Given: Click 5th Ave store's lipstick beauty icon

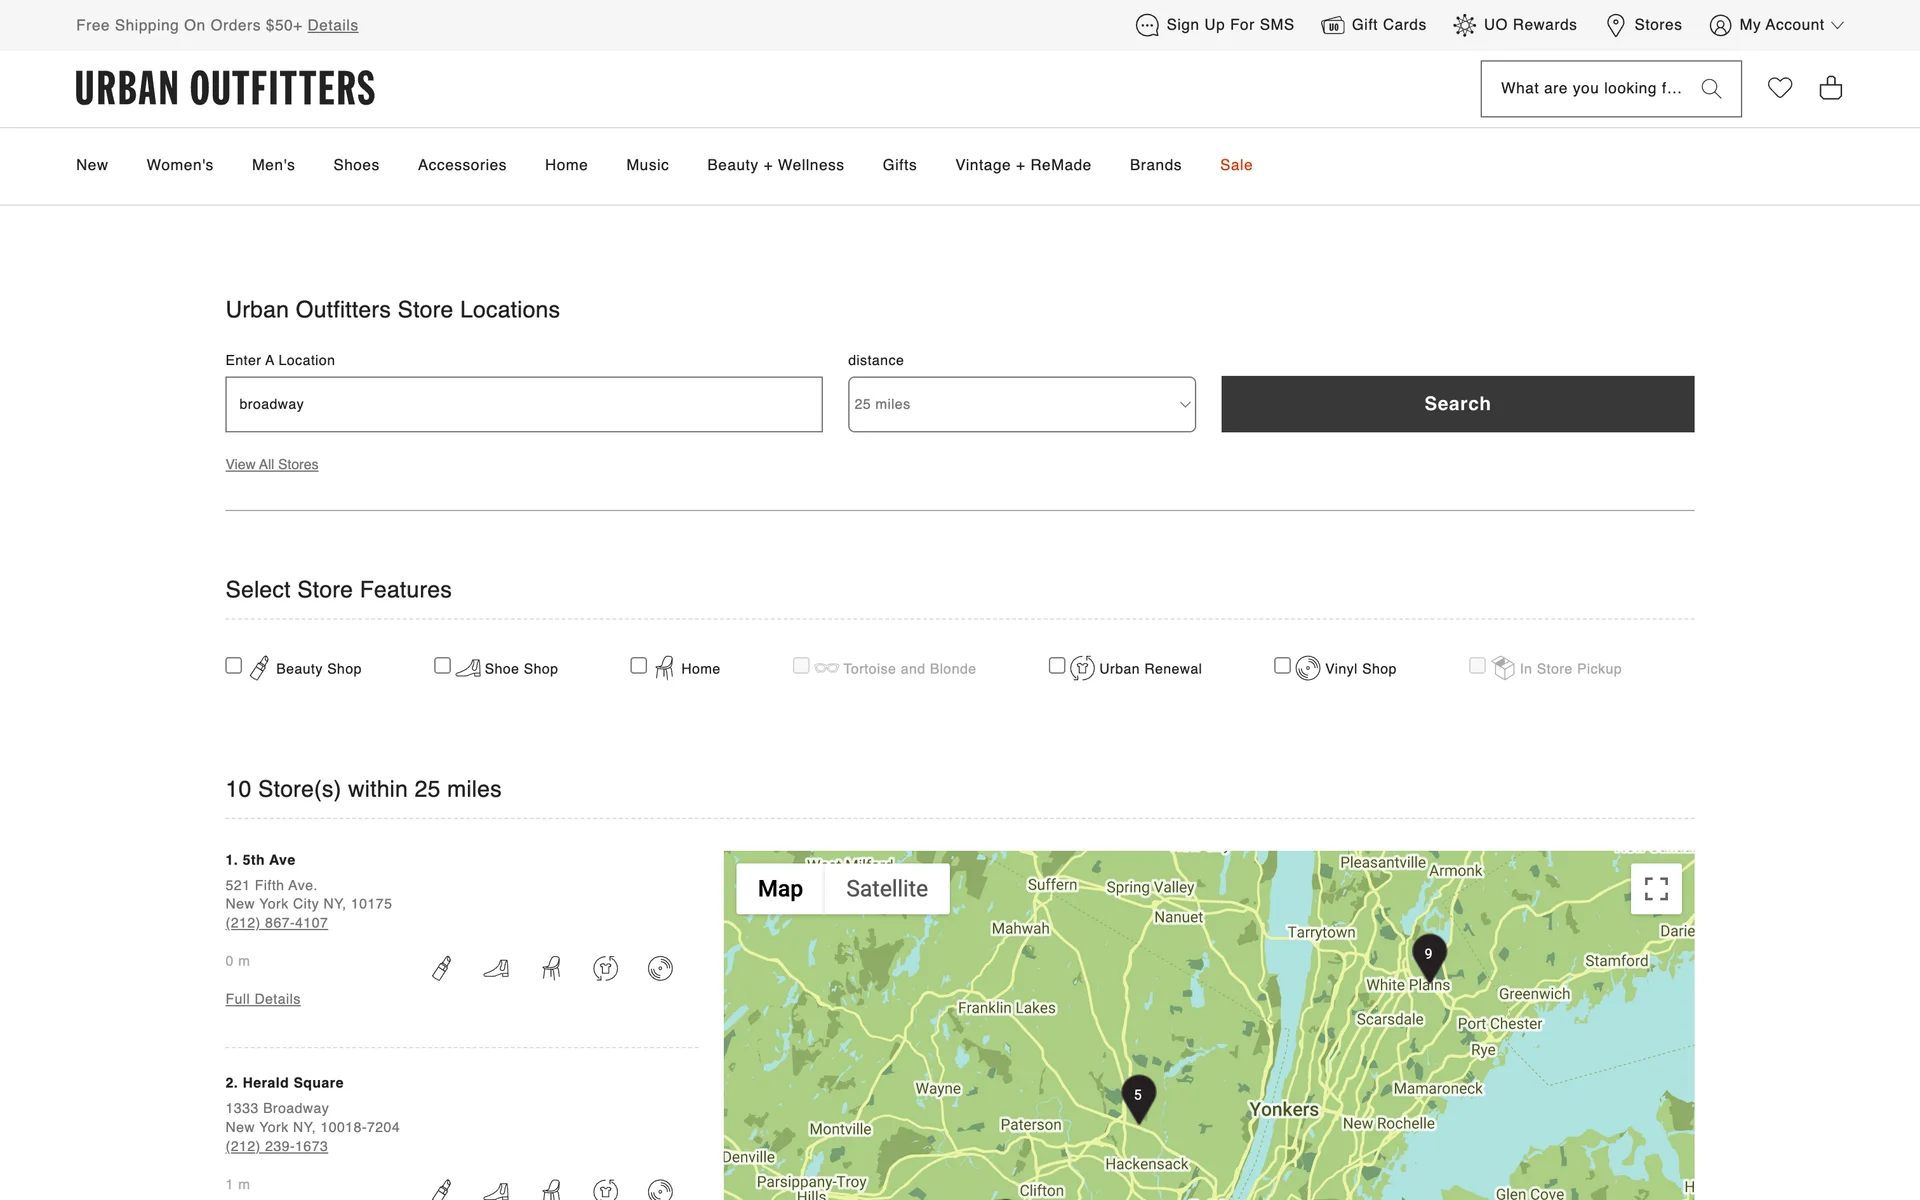Looking at the screenshot, I should pos(441,968).
